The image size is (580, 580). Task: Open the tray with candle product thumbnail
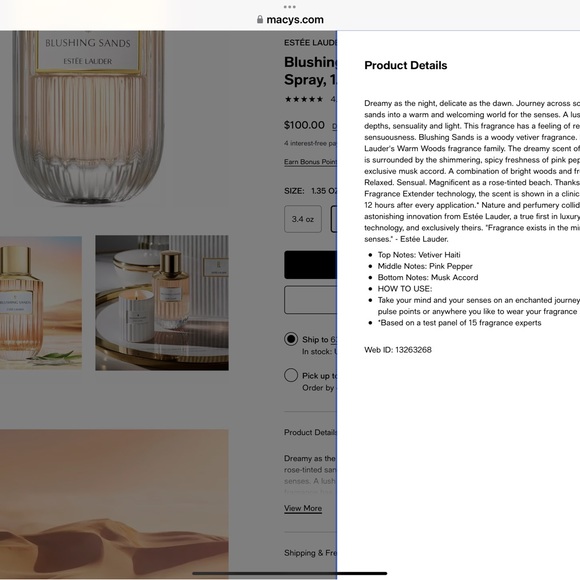[162, 303]
